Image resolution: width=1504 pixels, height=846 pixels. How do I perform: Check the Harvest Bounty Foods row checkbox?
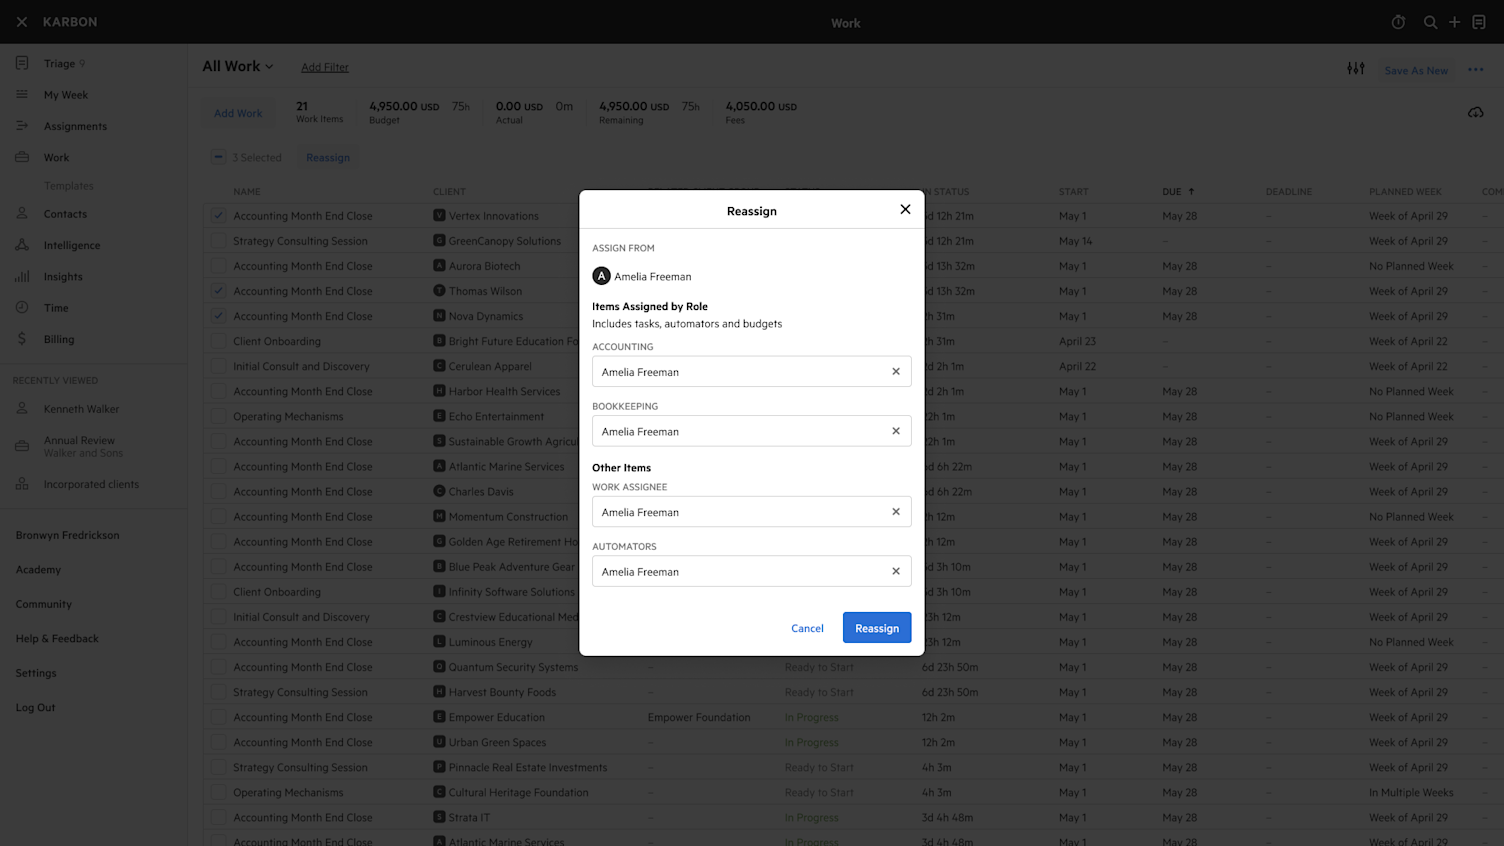click(x=218, y=691)
